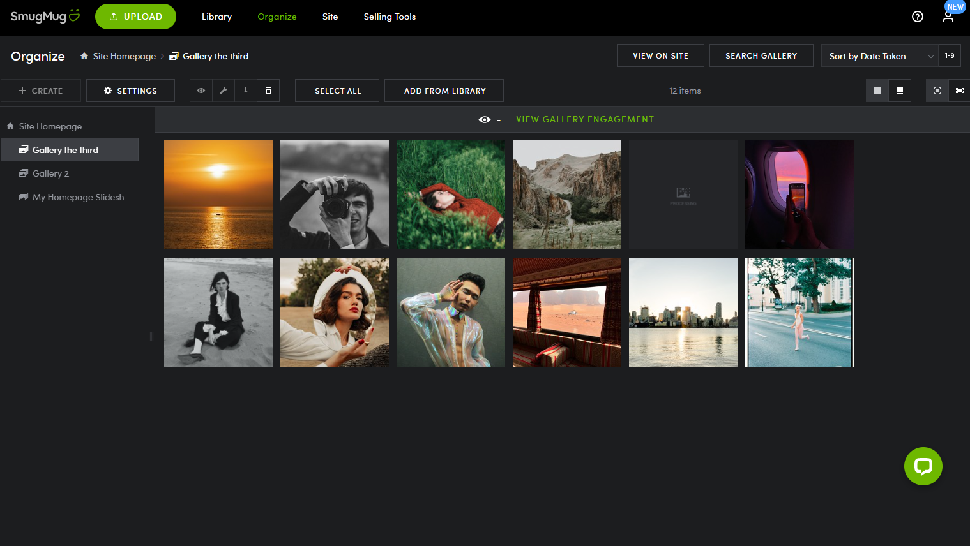Click the green UPLOAD button
970x546 pixels.
(x=135, y=17)
